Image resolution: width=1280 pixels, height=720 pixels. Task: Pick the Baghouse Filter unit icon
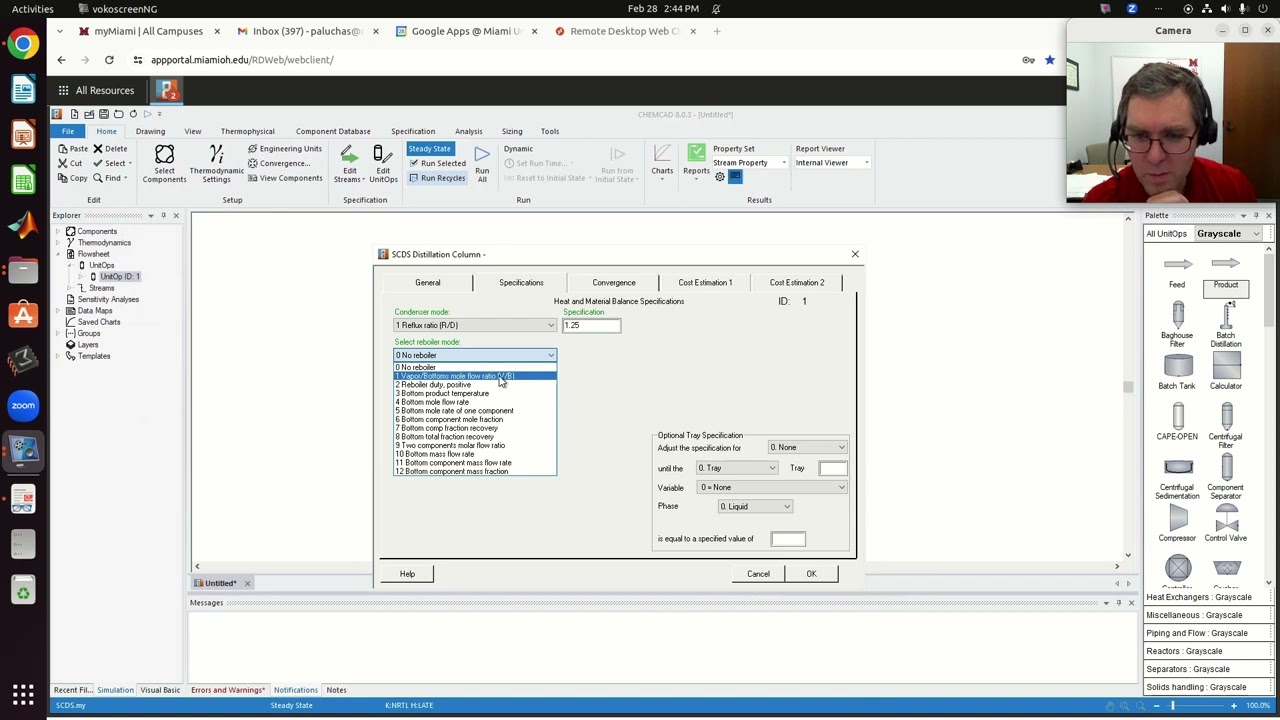[x=1177, y=314]
